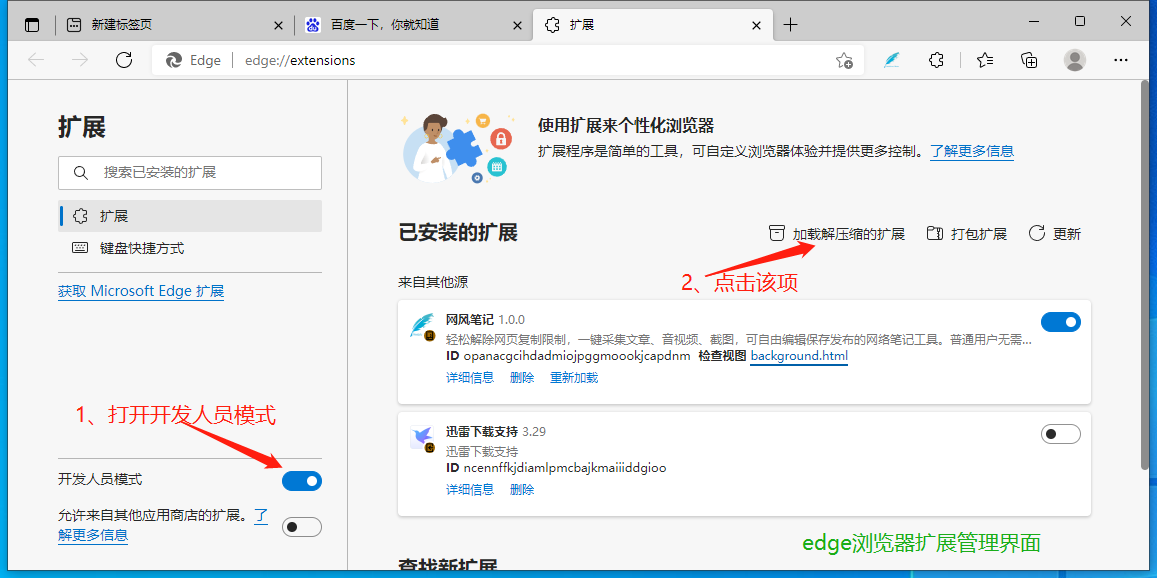
Task: Click the Edge logo in address bar
Action: (x=174, y=61)
